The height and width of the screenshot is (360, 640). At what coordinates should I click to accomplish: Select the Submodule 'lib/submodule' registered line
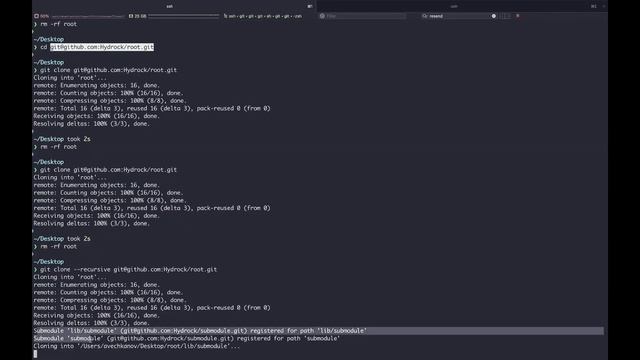coord(200,331)
